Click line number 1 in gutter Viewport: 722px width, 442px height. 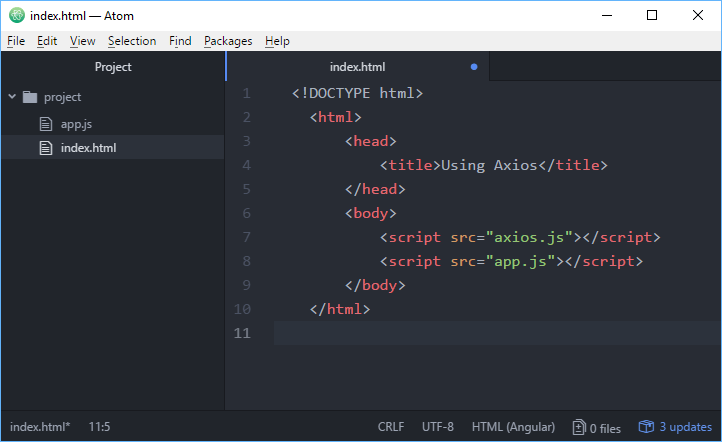tap(246, 93)
